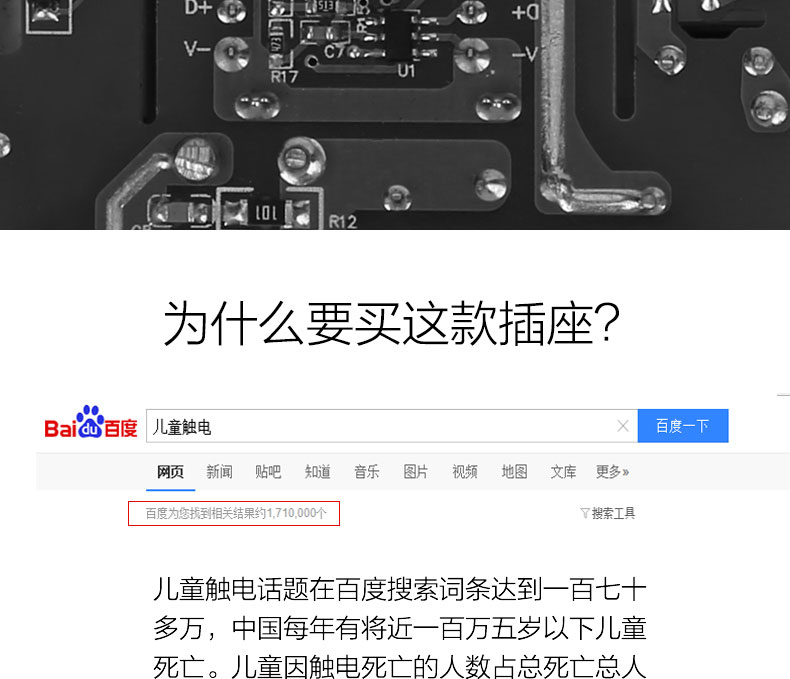Viewport: 790px width, 679px height.
Task: Click the Baidu paw logo
Action: pos(91,422)
